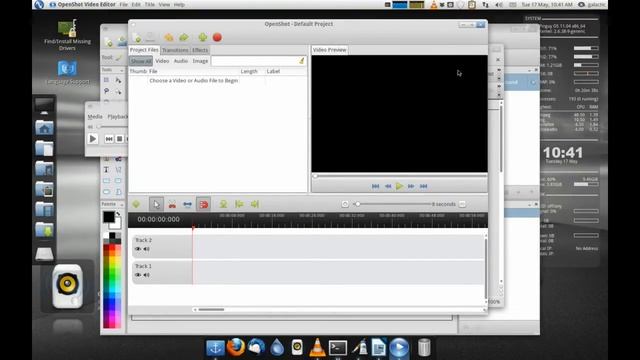Screen dimensions: 640x360
Task: Click the Redo arrow in OpenShot toolbar
Action: pyautogui.click(x=184, y=38)
